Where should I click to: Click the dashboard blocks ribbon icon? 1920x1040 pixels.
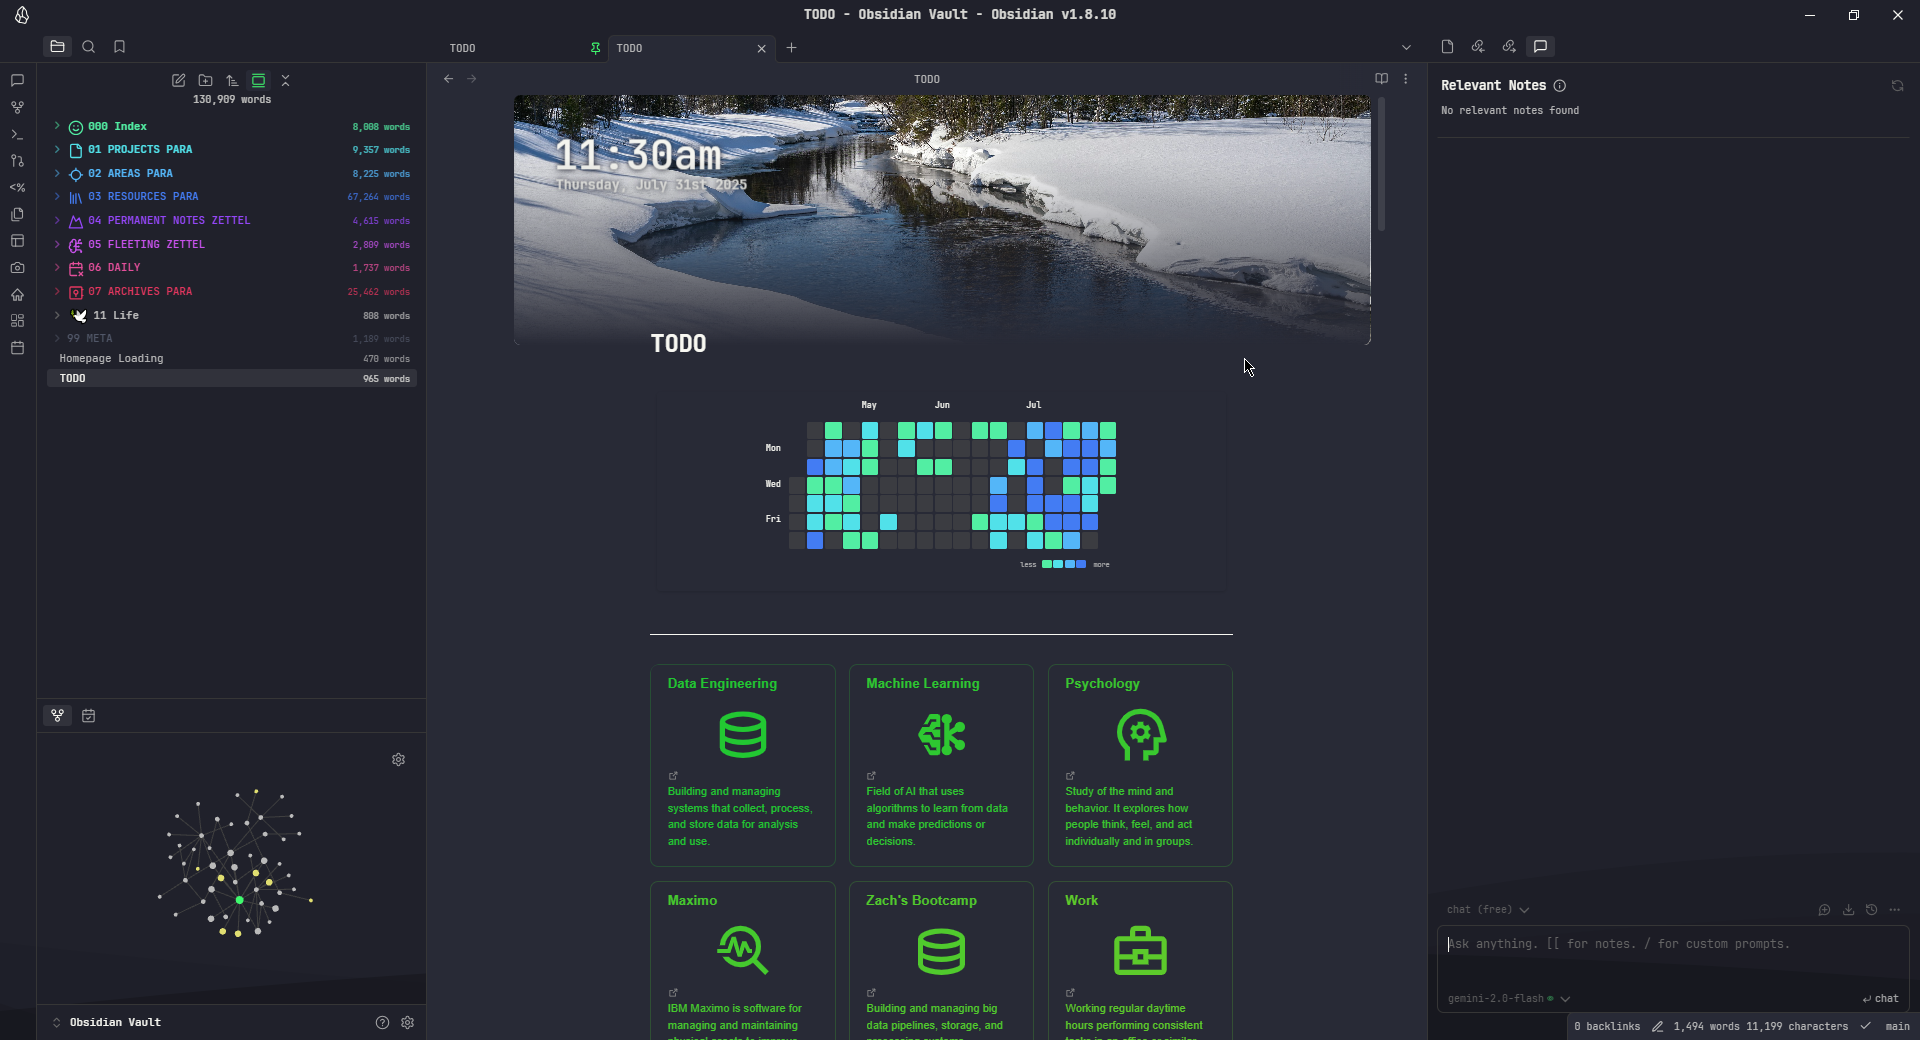tap(17, 321)
